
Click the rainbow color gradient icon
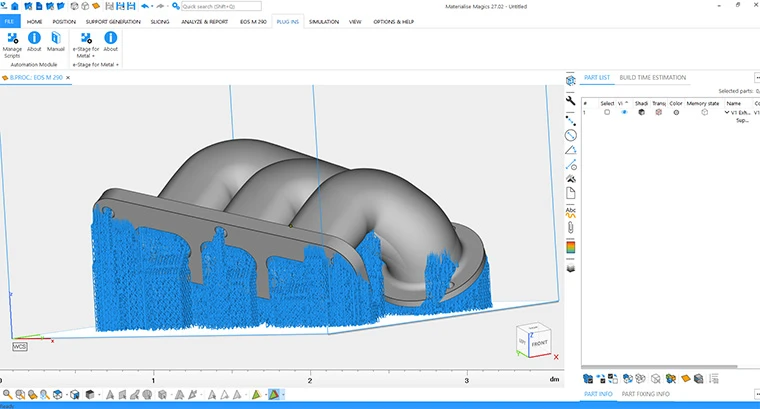click(570, 247)
